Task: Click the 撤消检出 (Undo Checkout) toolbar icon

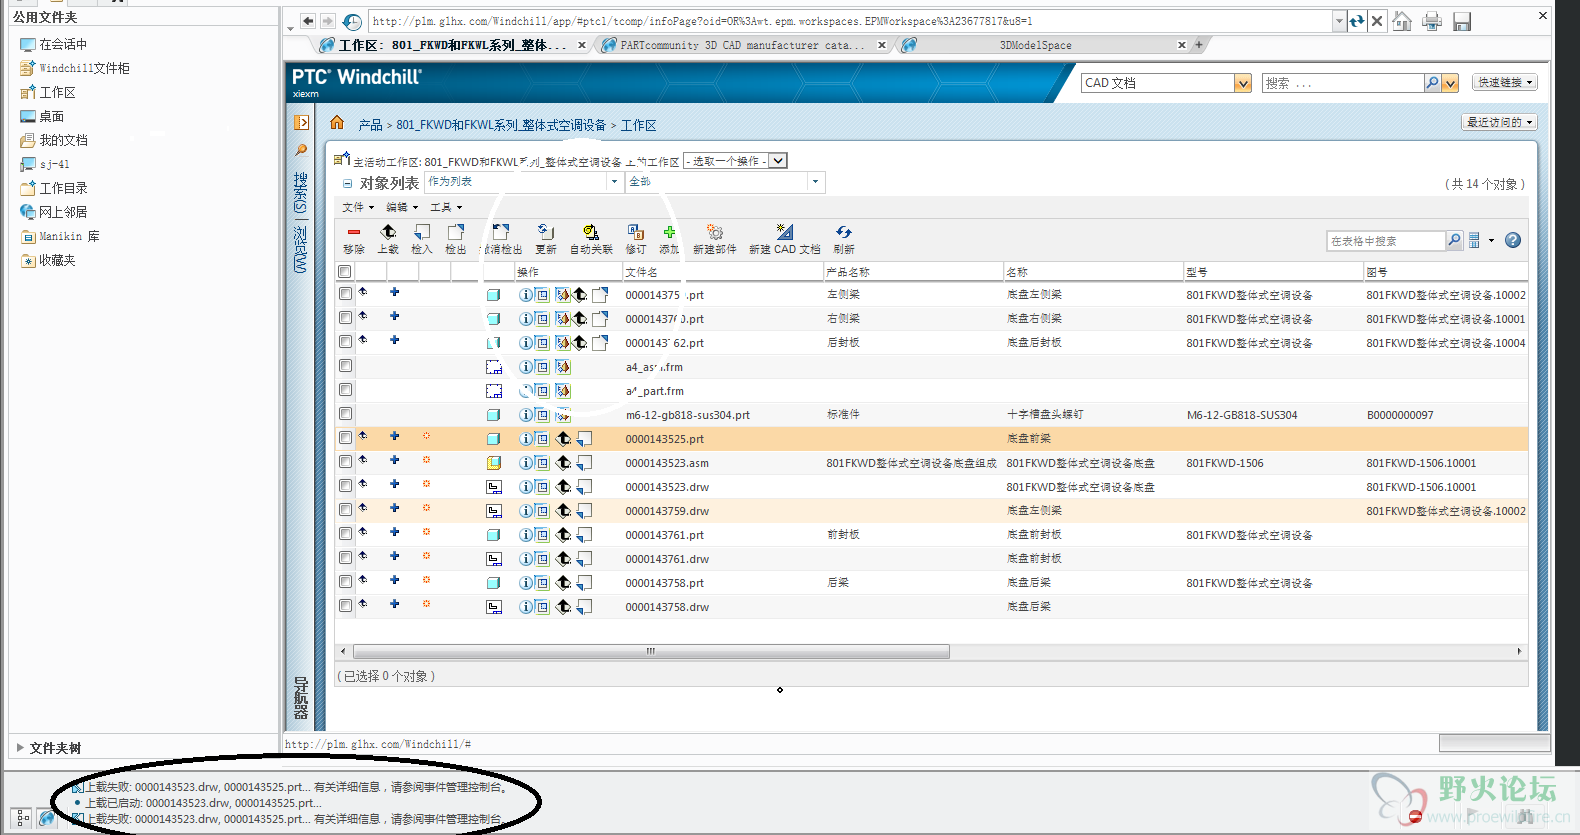Action: tap(501, 232)
